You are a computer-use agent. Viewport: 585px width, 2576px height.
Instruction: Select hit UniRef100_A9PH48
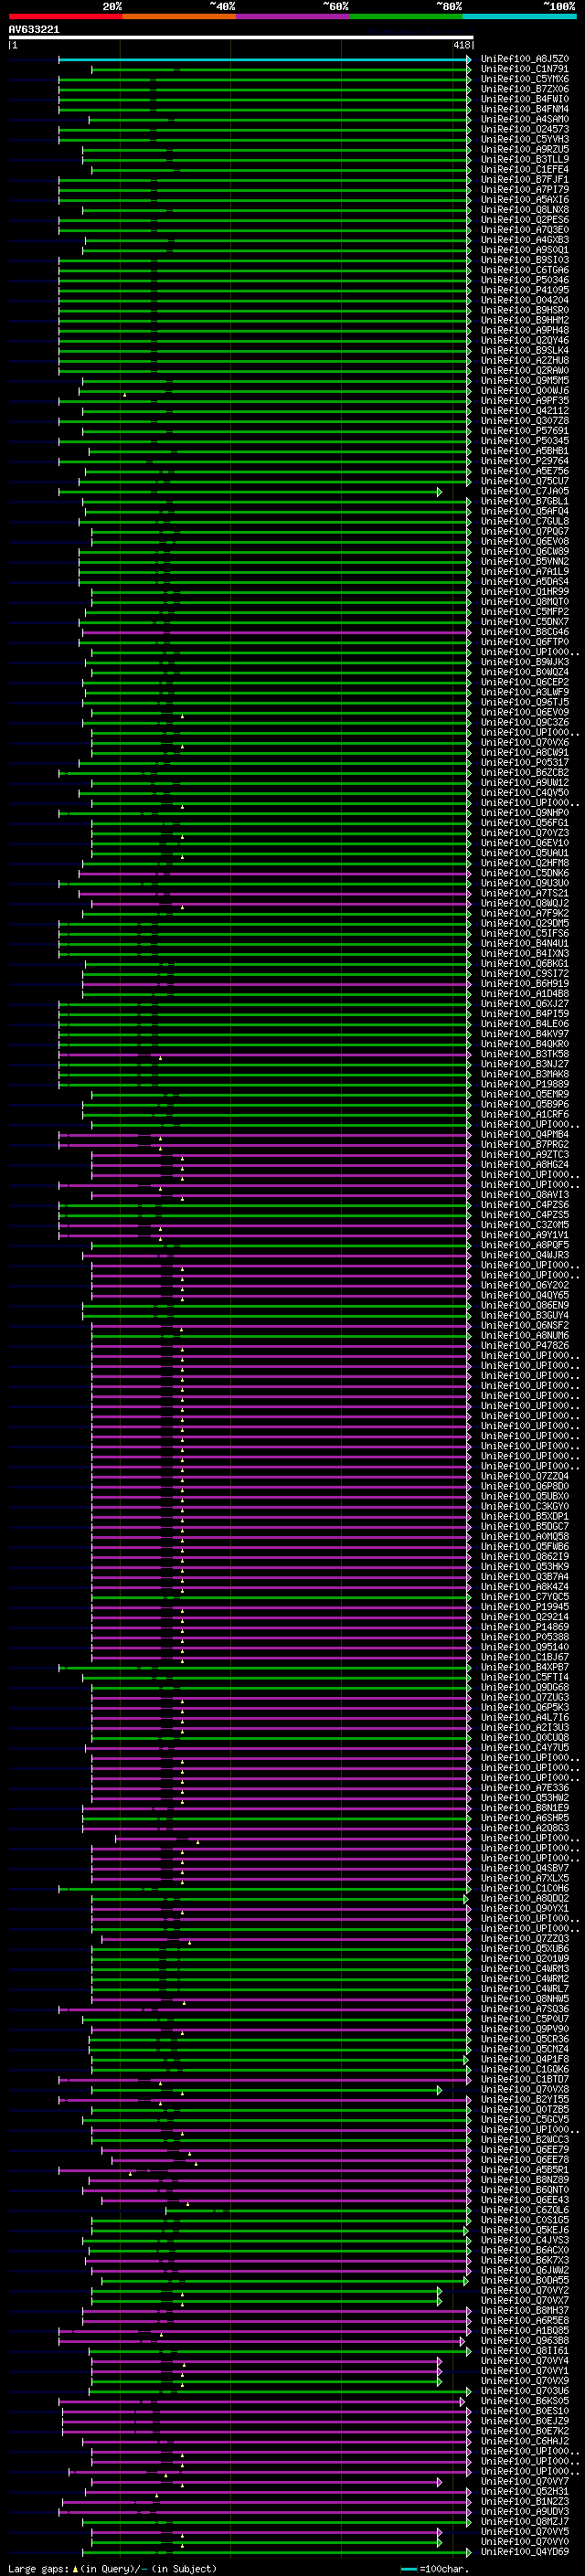(525, 330)
